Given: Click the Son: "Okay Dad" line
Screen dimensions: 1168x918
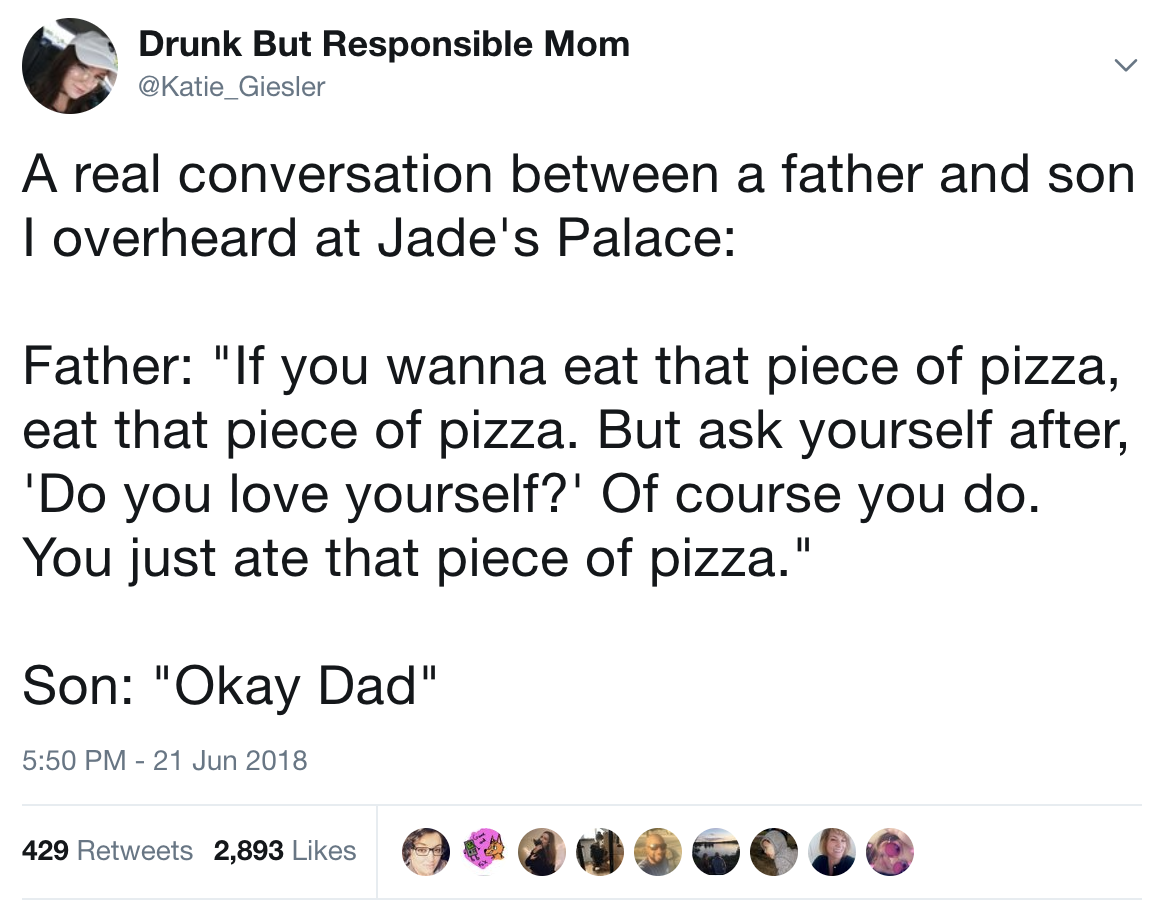Looking at the screenshot, I should tap(229, 686).
